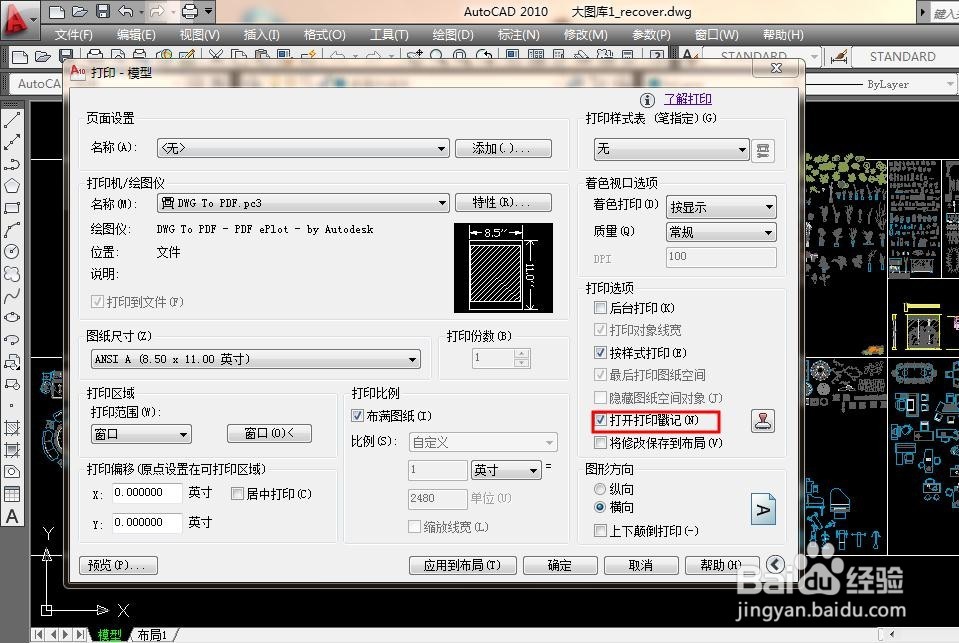
Task: Select 纵向 orientation radio button
Action: pos(600,489)
